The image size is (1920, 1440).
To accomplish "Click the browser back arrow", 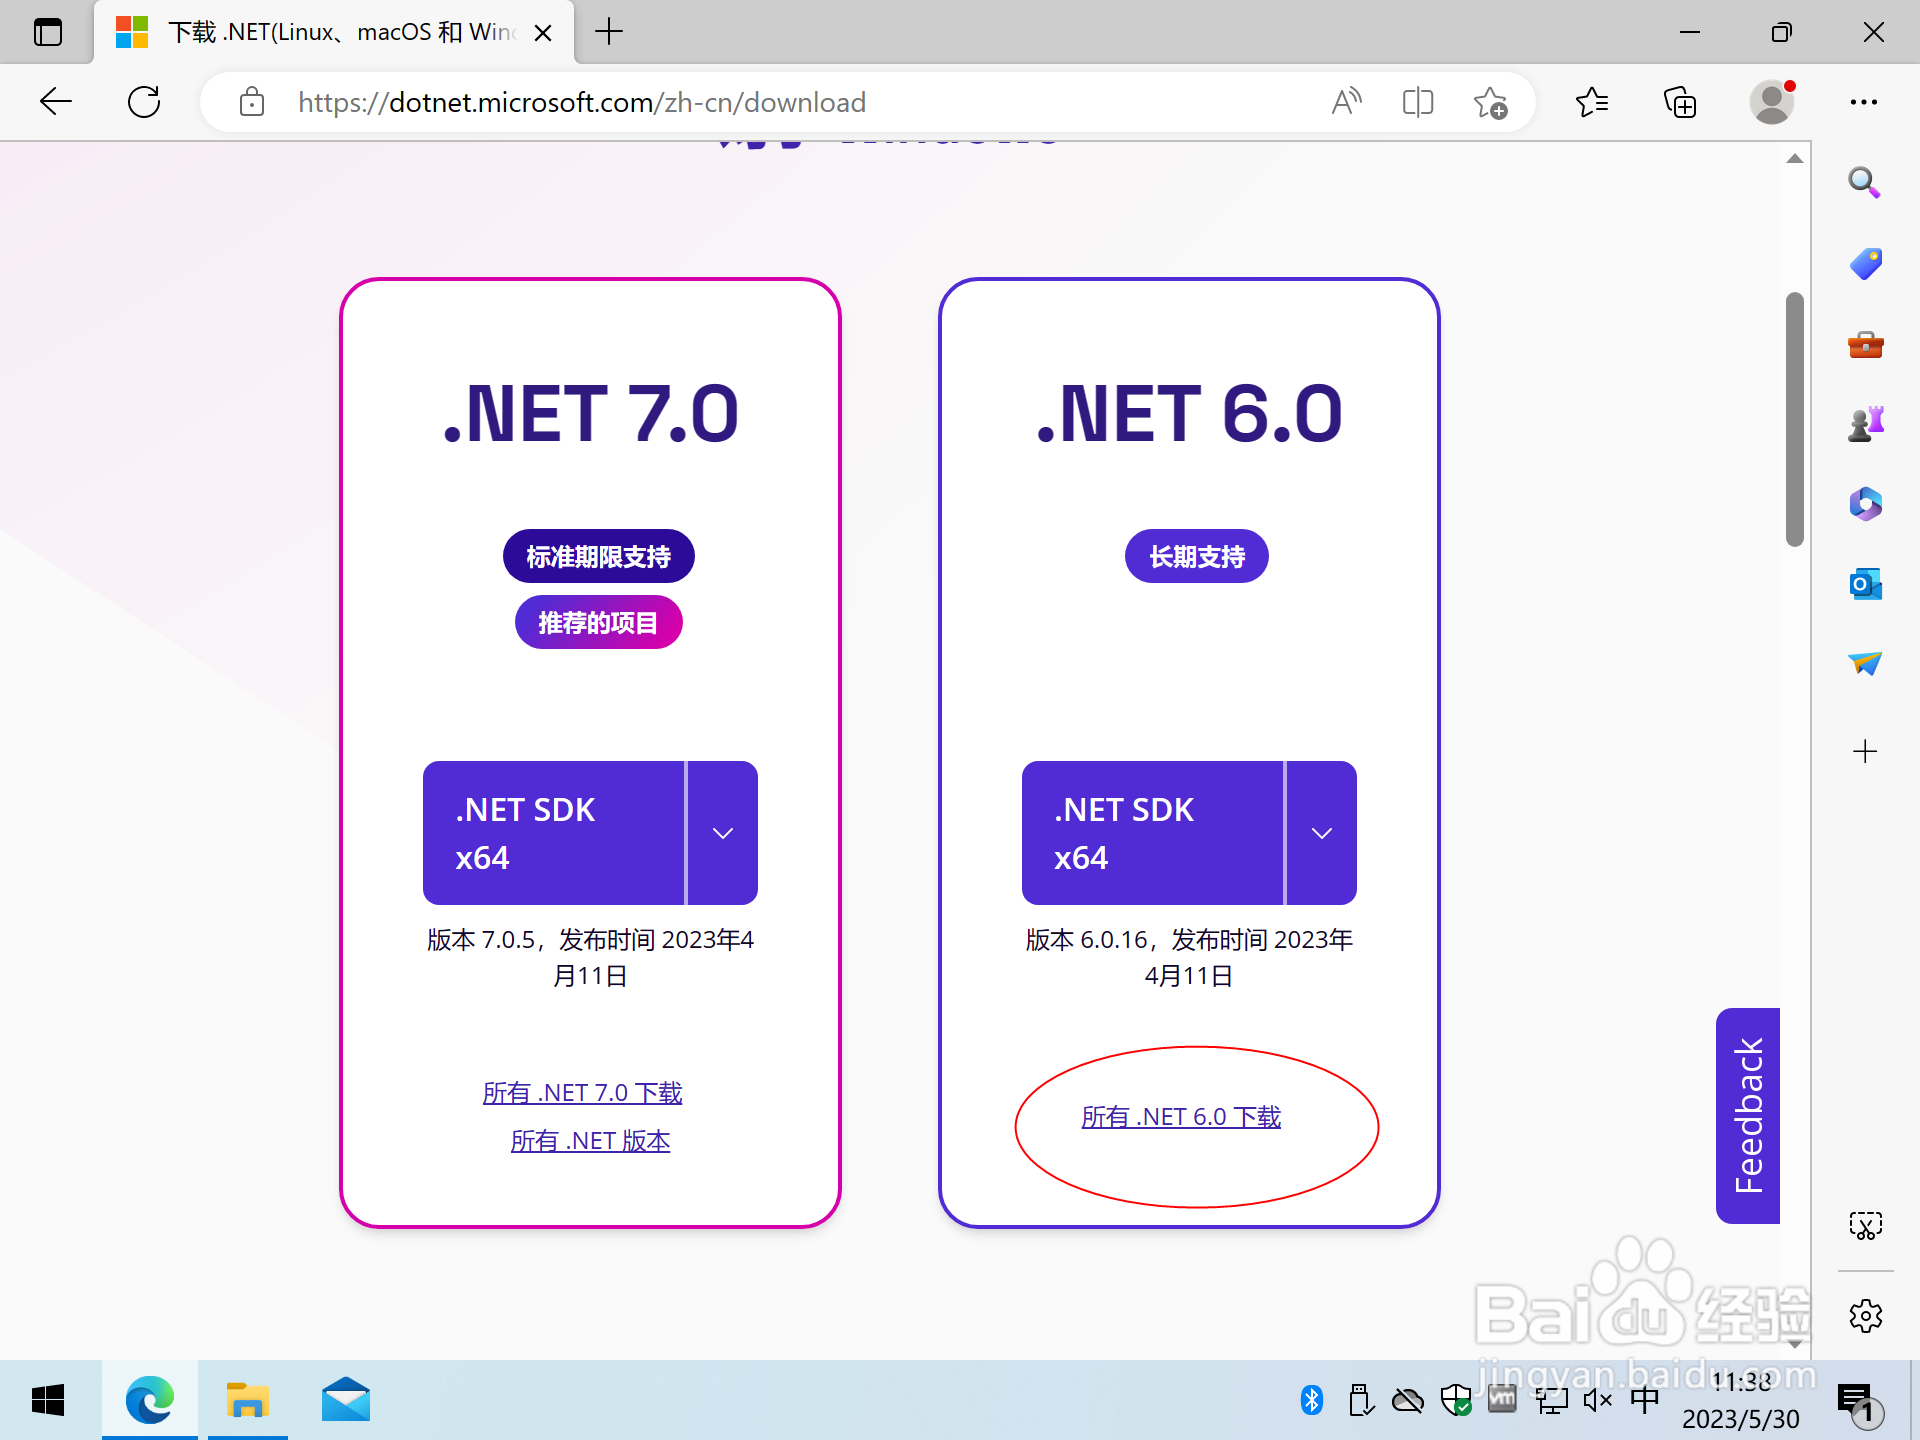I will 56,102.
